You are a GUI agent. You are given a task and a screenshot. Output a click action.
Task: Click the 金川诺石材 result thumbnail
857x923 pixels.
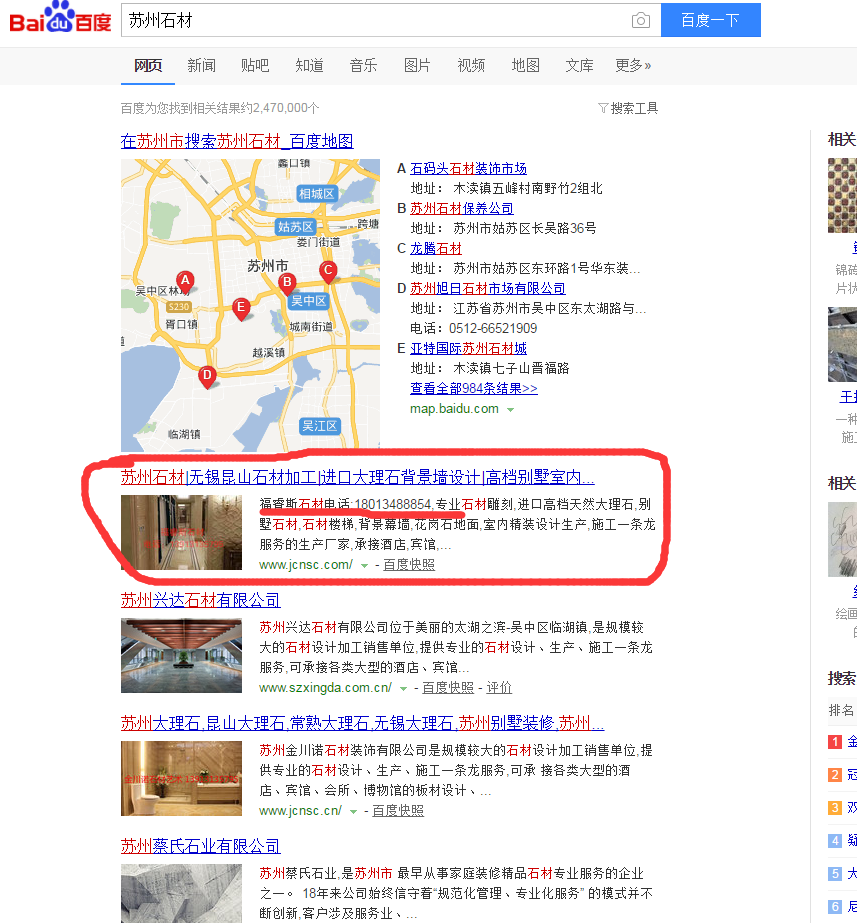pos(181,778)
